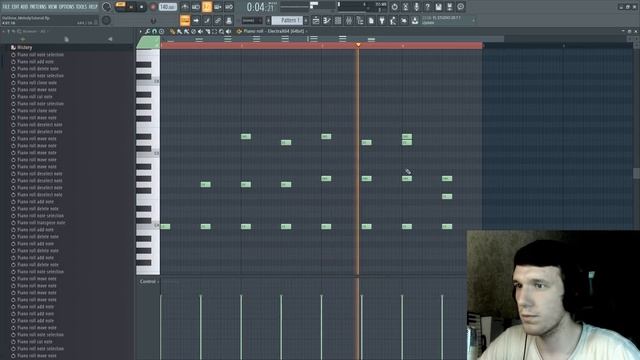Click the plus button right of Pattern 1
The height and width of the screenshot is (360, 640).
[306, 20]
